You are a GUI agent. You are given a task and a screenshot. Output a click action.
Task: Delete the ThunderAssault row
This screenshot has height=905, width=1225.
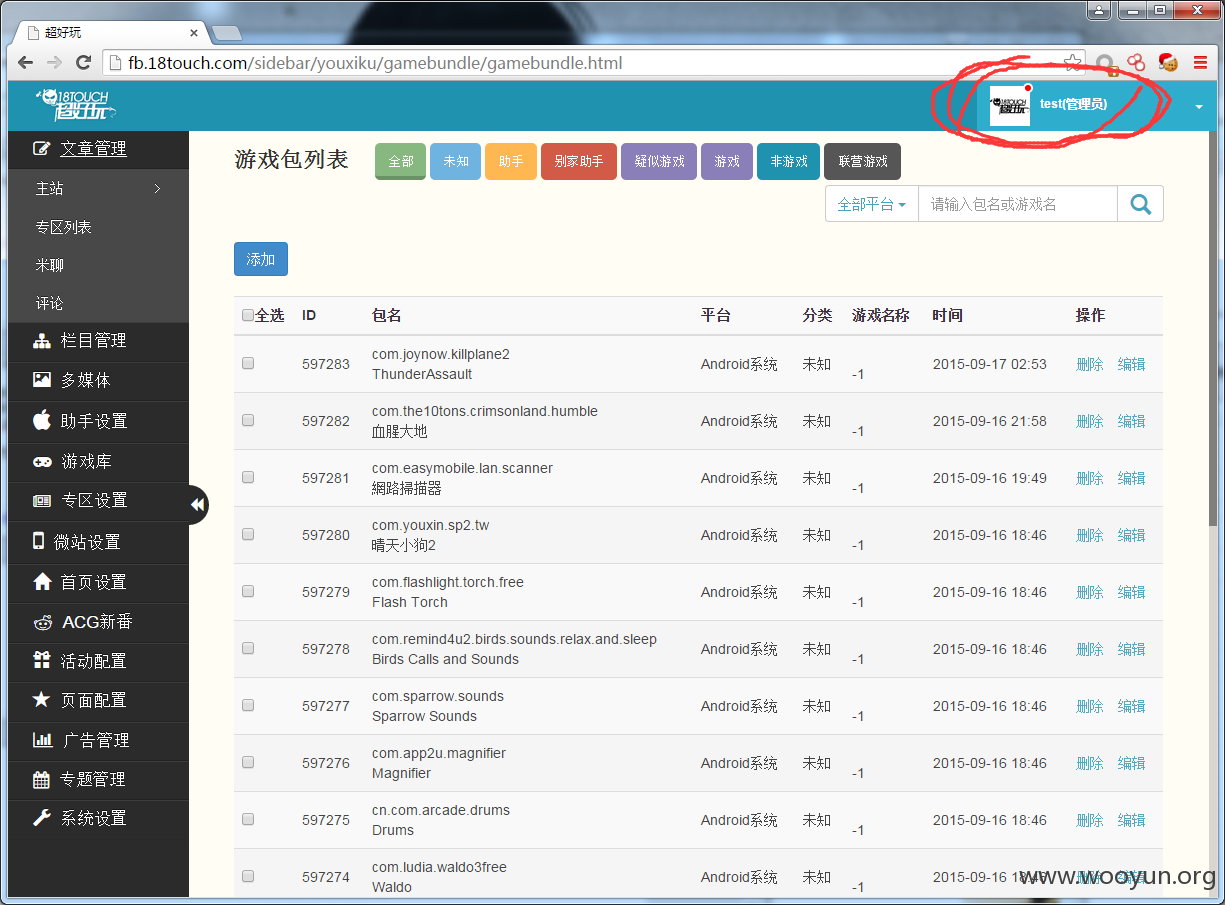click(x=1089, y=364)
